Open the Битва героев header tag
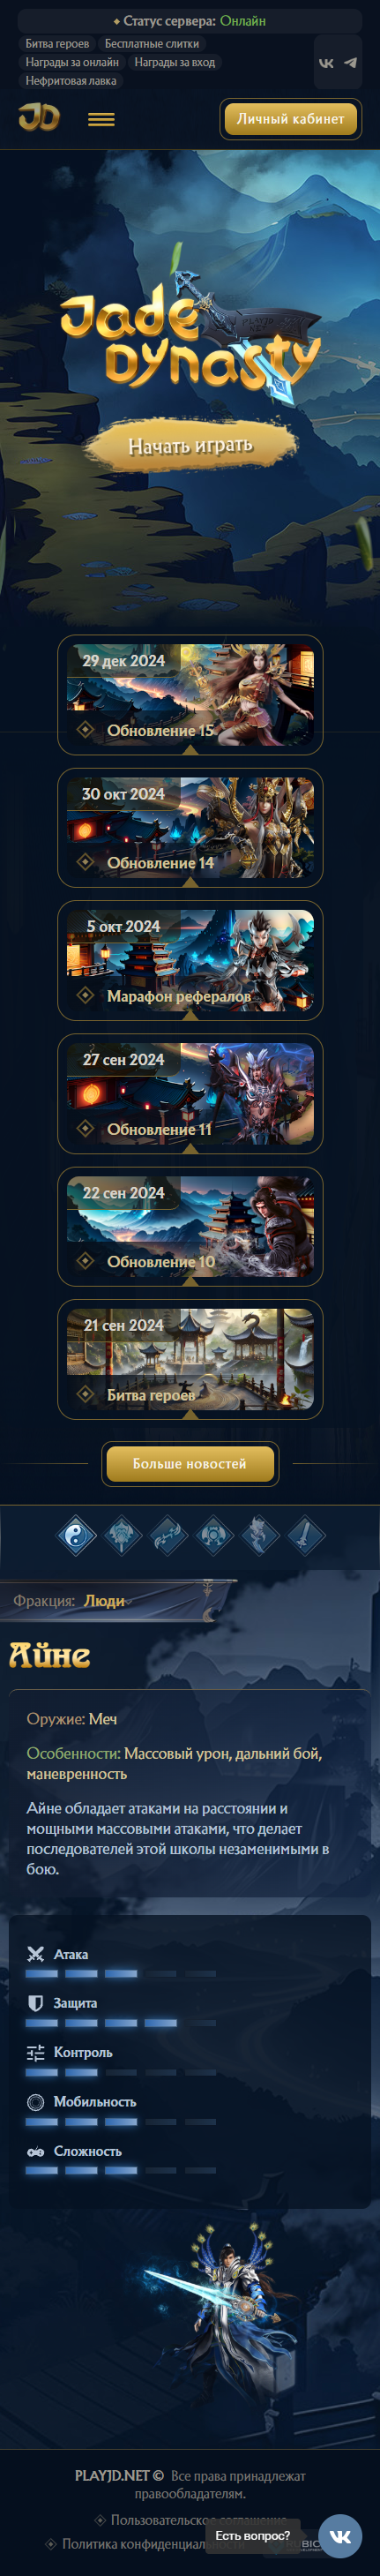The image size is (380, 2576). click(57, 44)
